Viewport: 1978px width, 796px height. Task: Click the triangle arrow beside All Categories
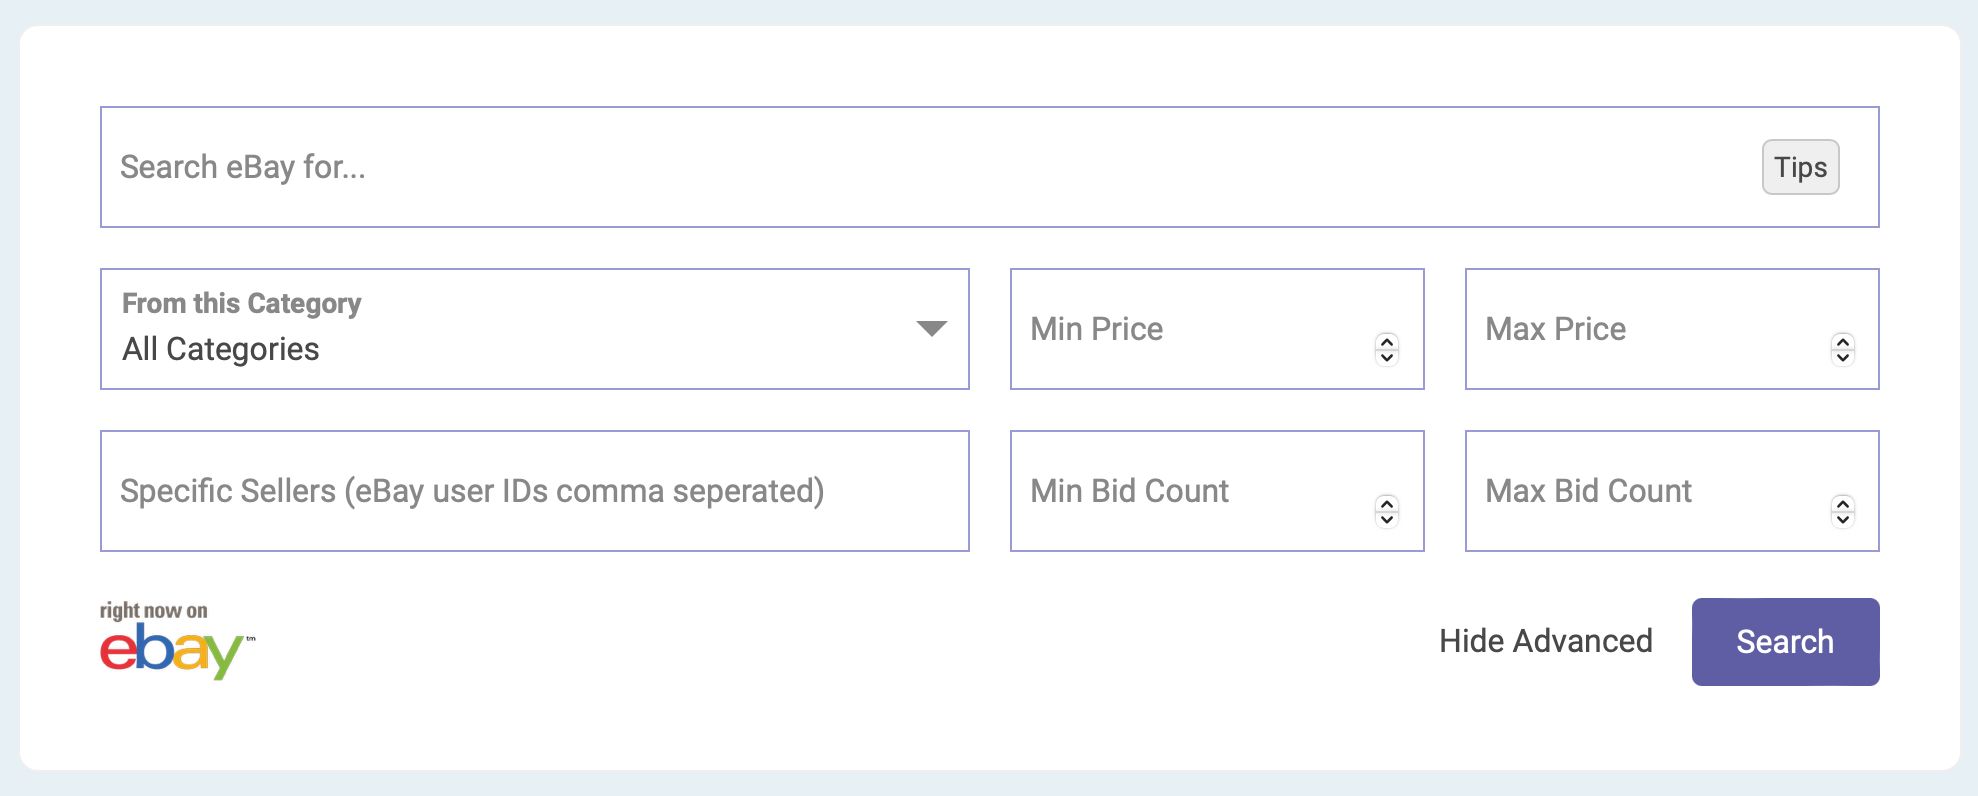tap(931, 329)
